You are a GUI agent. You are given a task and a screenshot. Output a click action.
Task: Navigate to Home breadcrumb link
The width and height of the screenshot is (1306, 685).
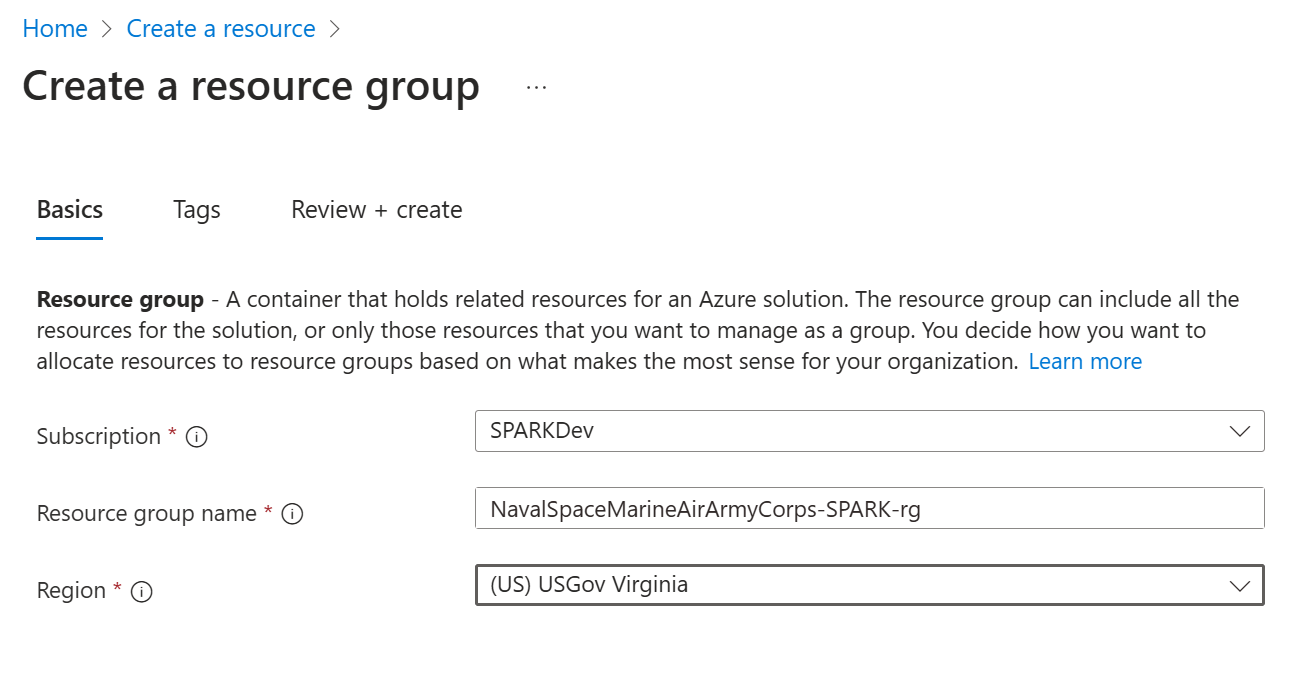(x=55, y=29)
